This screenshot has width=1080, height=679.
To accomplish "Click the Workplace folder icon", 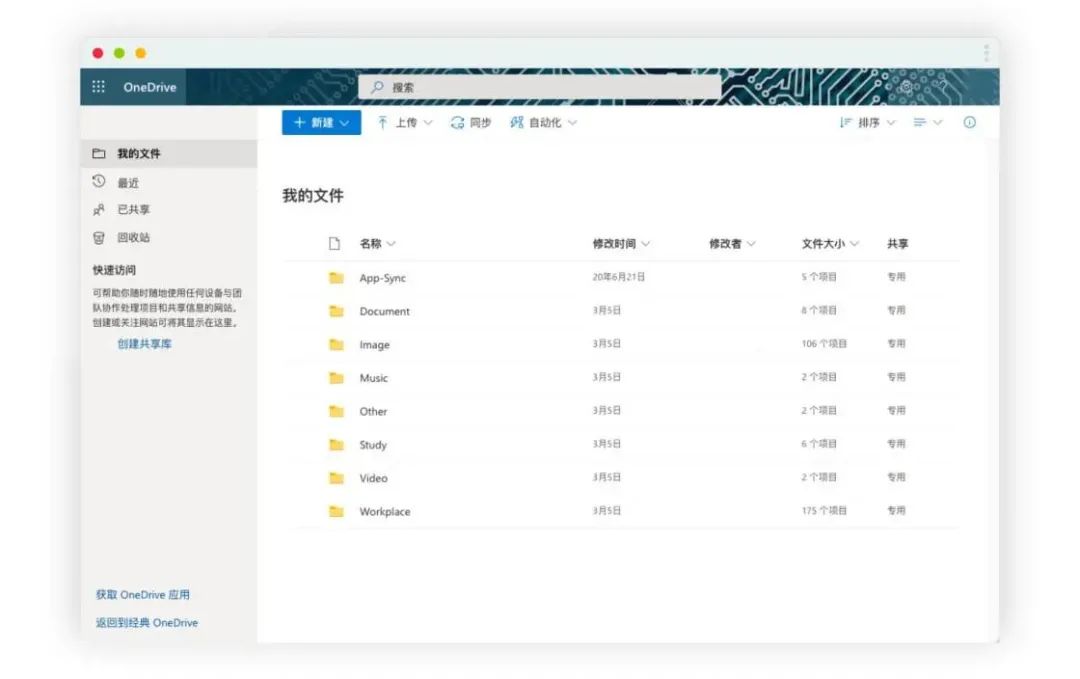I will [x=336, y=512].
